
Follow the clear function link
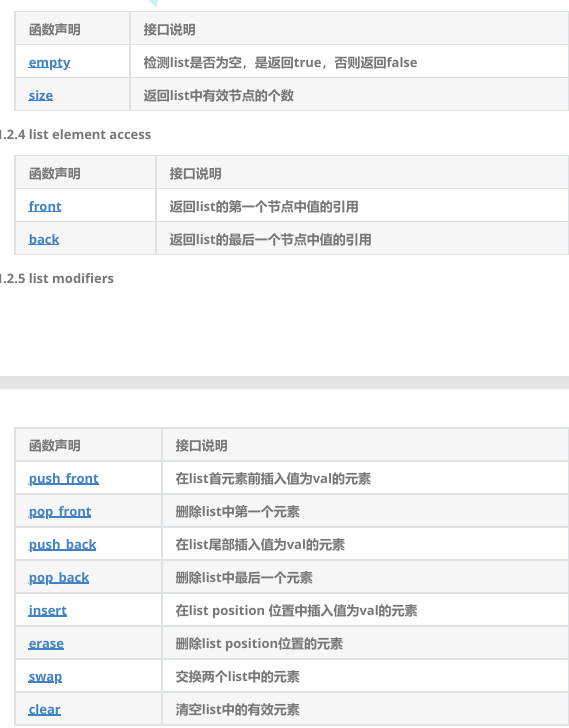click(x=45, y=709)
